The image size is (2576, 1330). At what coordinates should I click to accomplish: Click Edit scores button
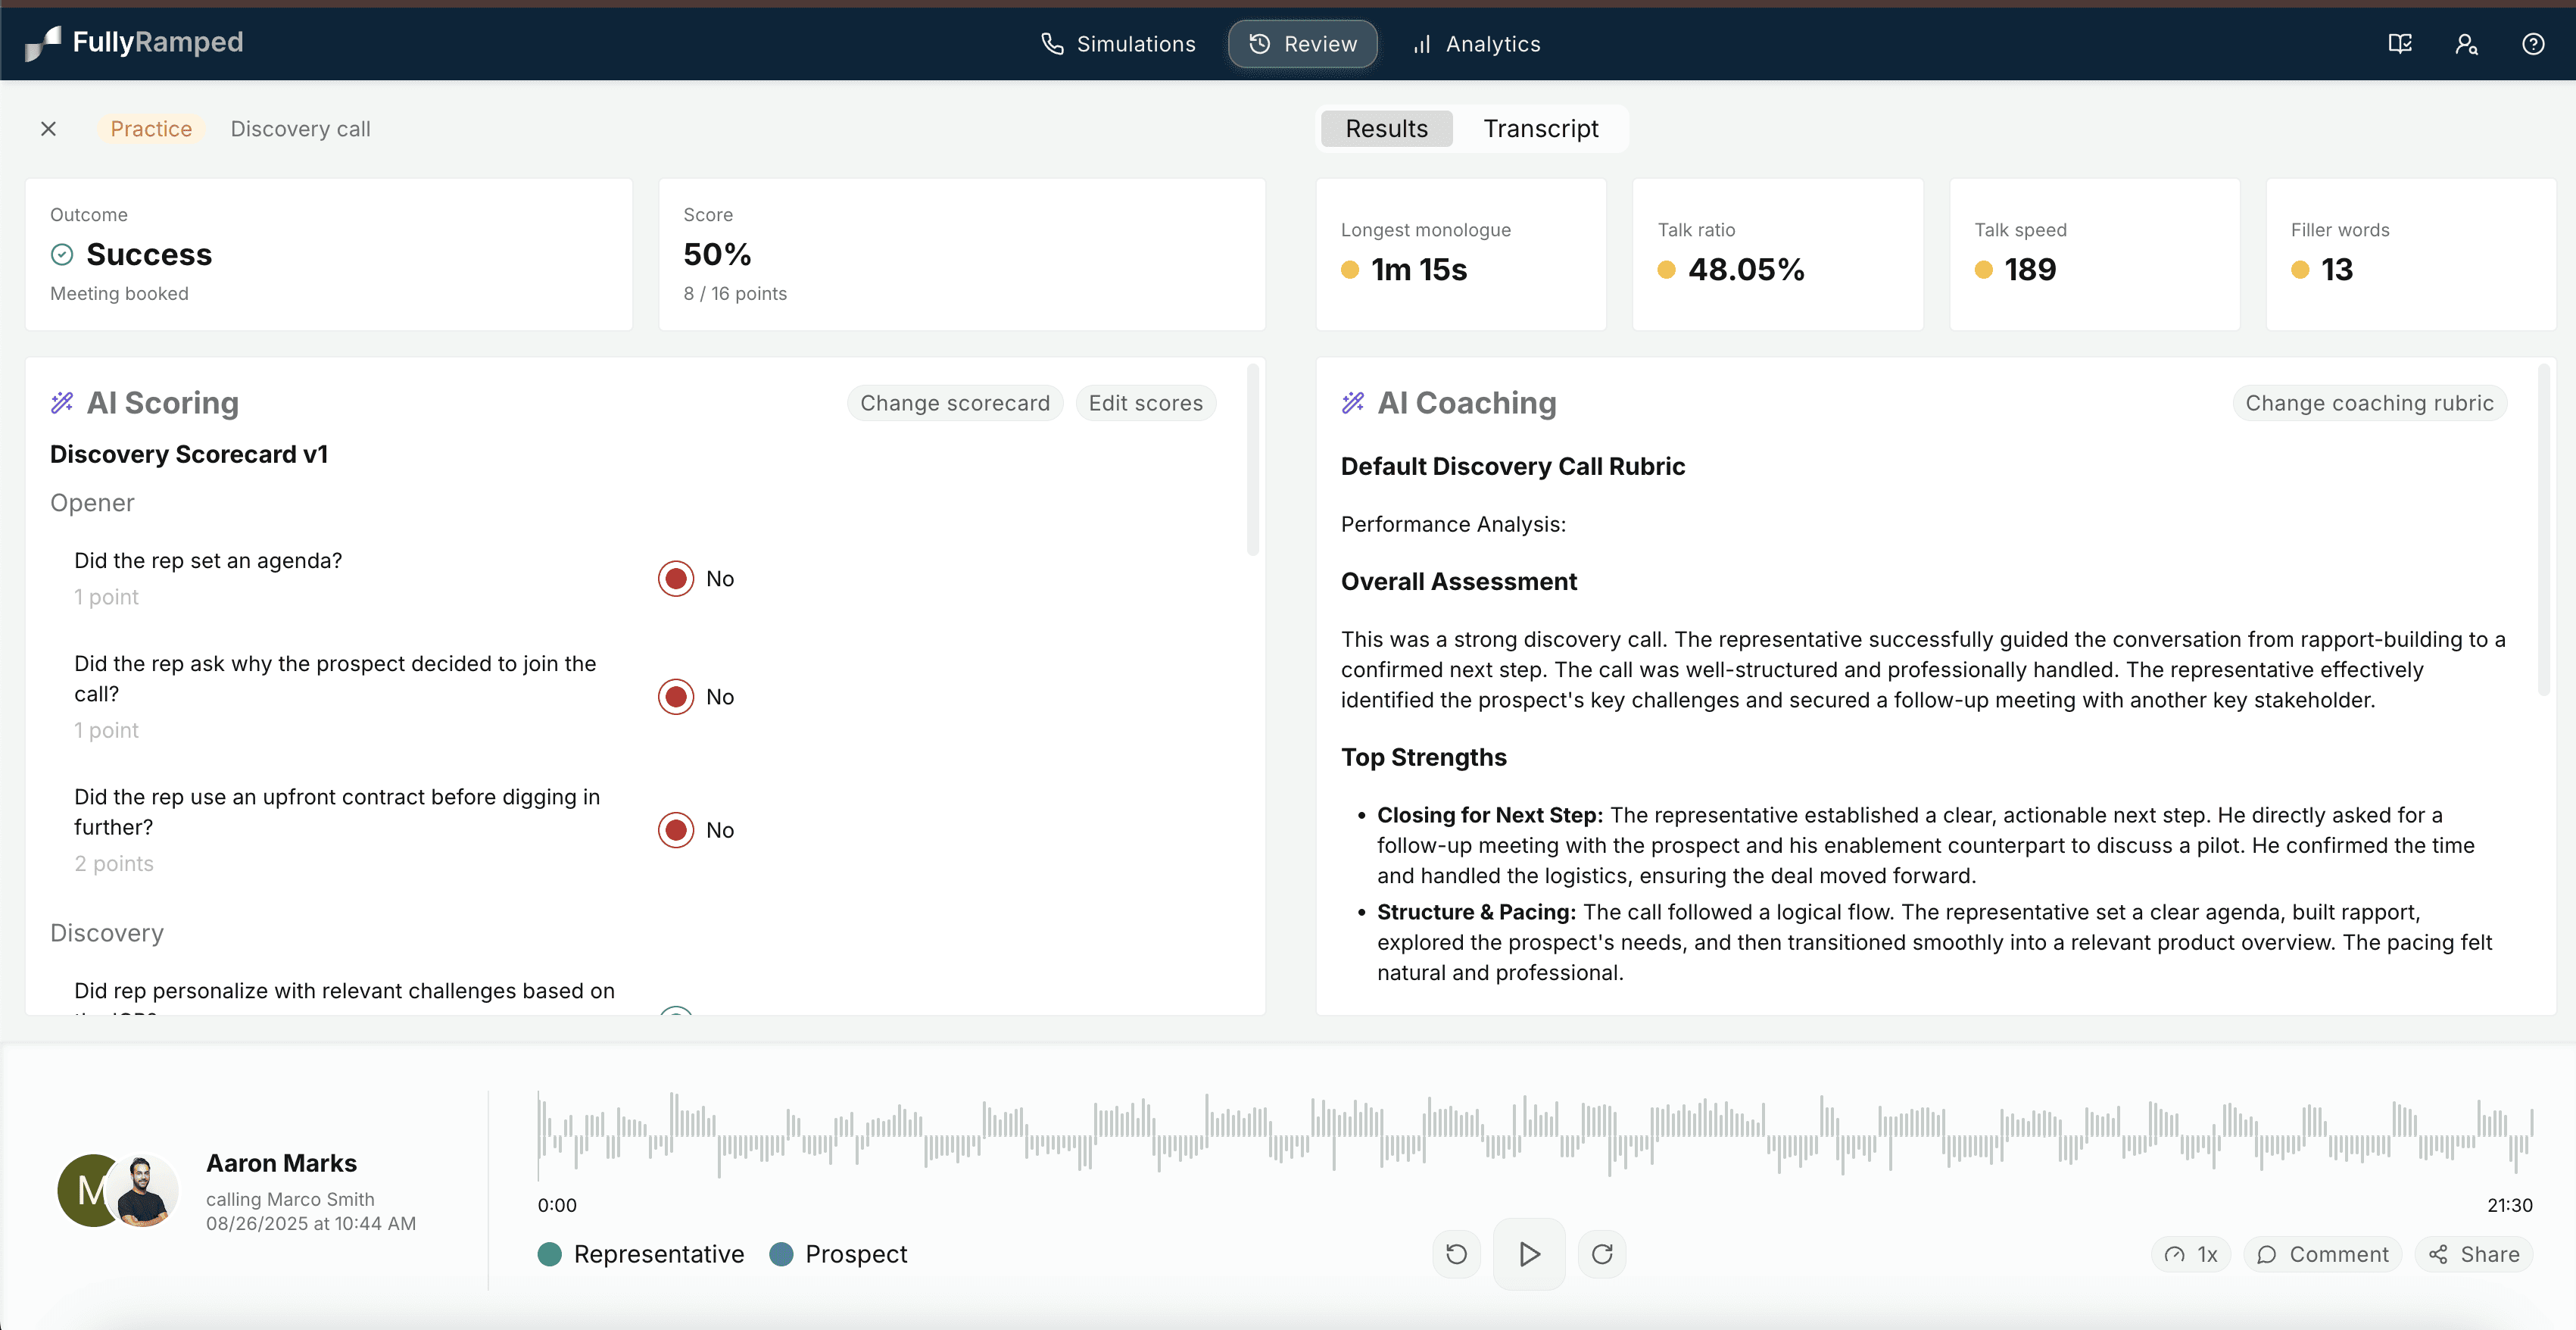pyautogui.click(x=1146, y=403)
